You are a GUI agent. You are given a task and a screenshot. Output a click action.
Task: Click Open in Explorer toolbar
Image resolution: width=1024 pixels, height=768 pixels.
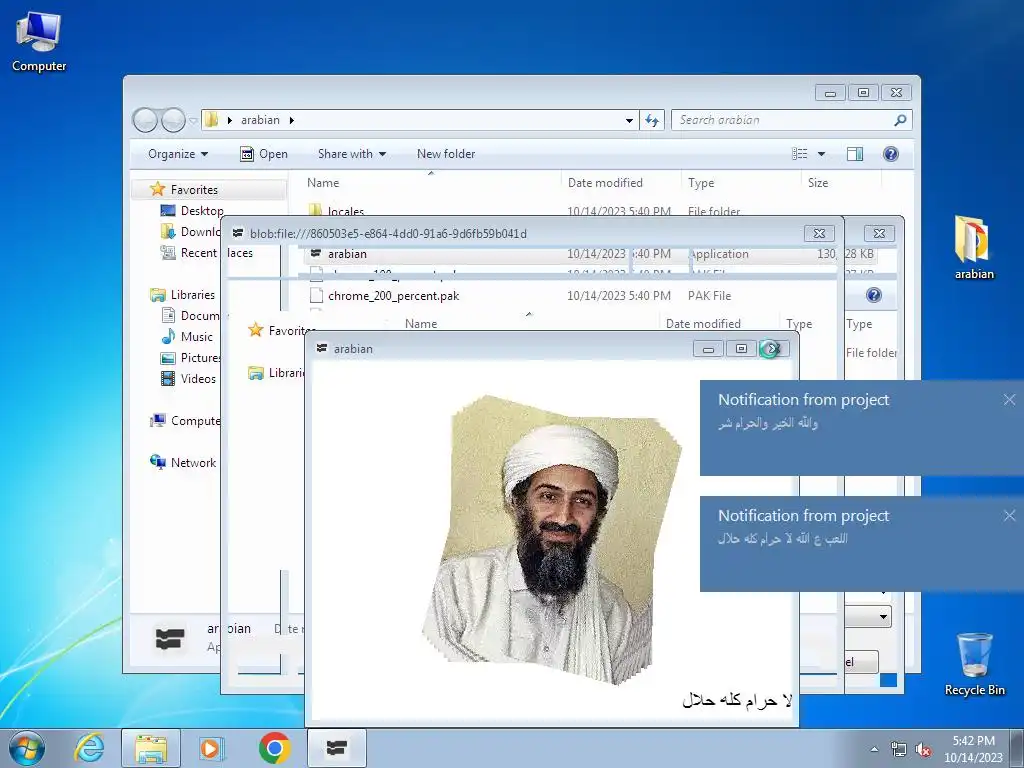[x=264, y=154]
